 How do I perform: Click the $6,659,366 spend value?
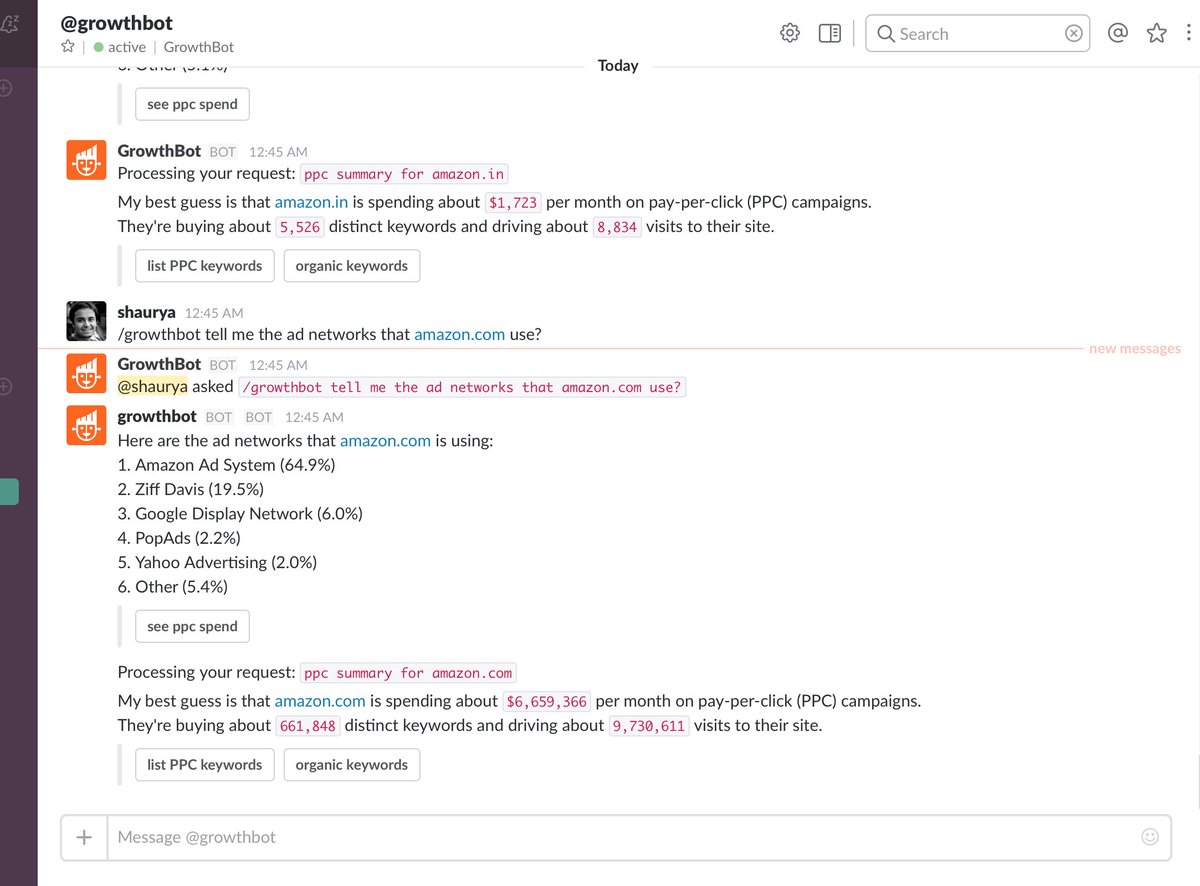(547, 701)
